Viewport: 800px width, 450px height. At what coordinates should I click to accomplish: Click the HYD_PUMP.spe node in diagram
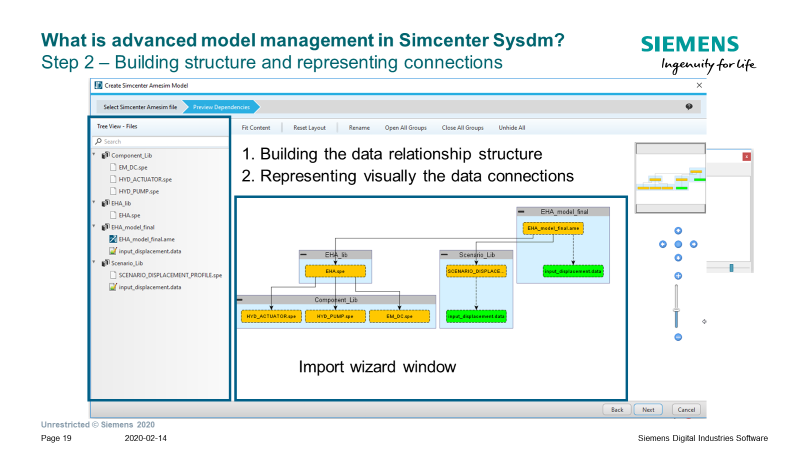[335, 316]
